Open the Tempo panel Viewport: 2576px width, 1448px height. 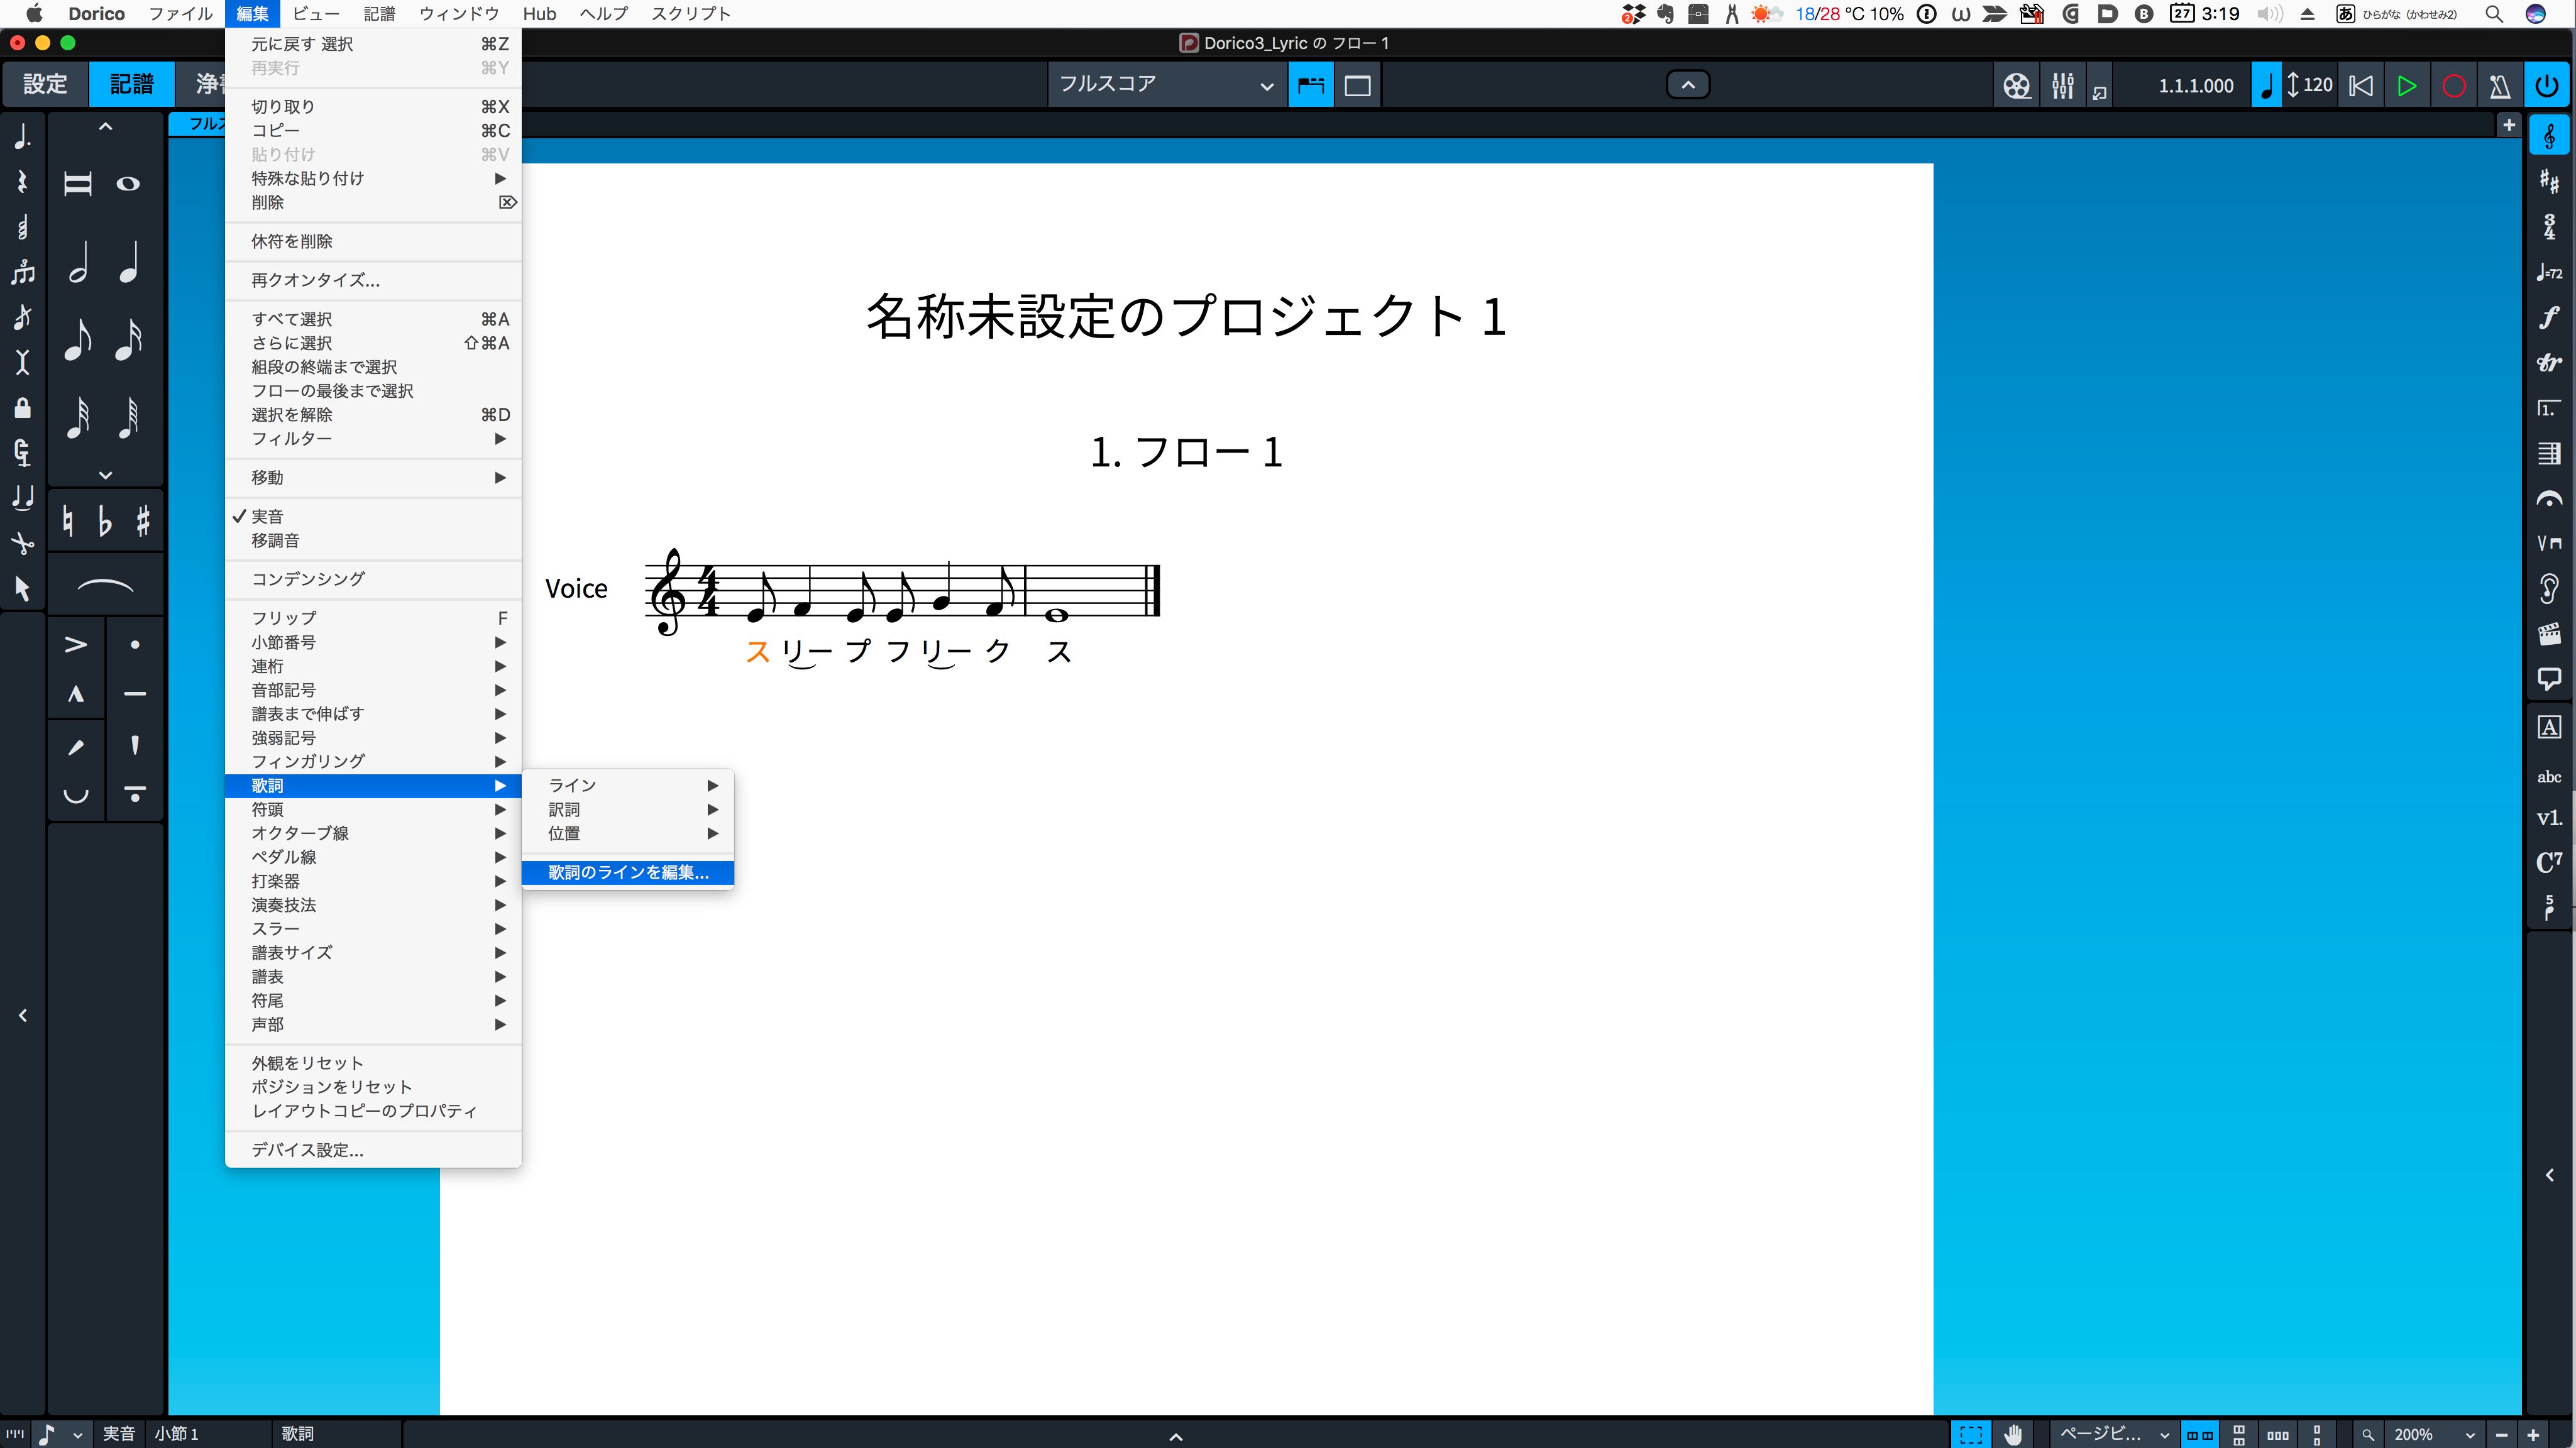(2549, 272)
